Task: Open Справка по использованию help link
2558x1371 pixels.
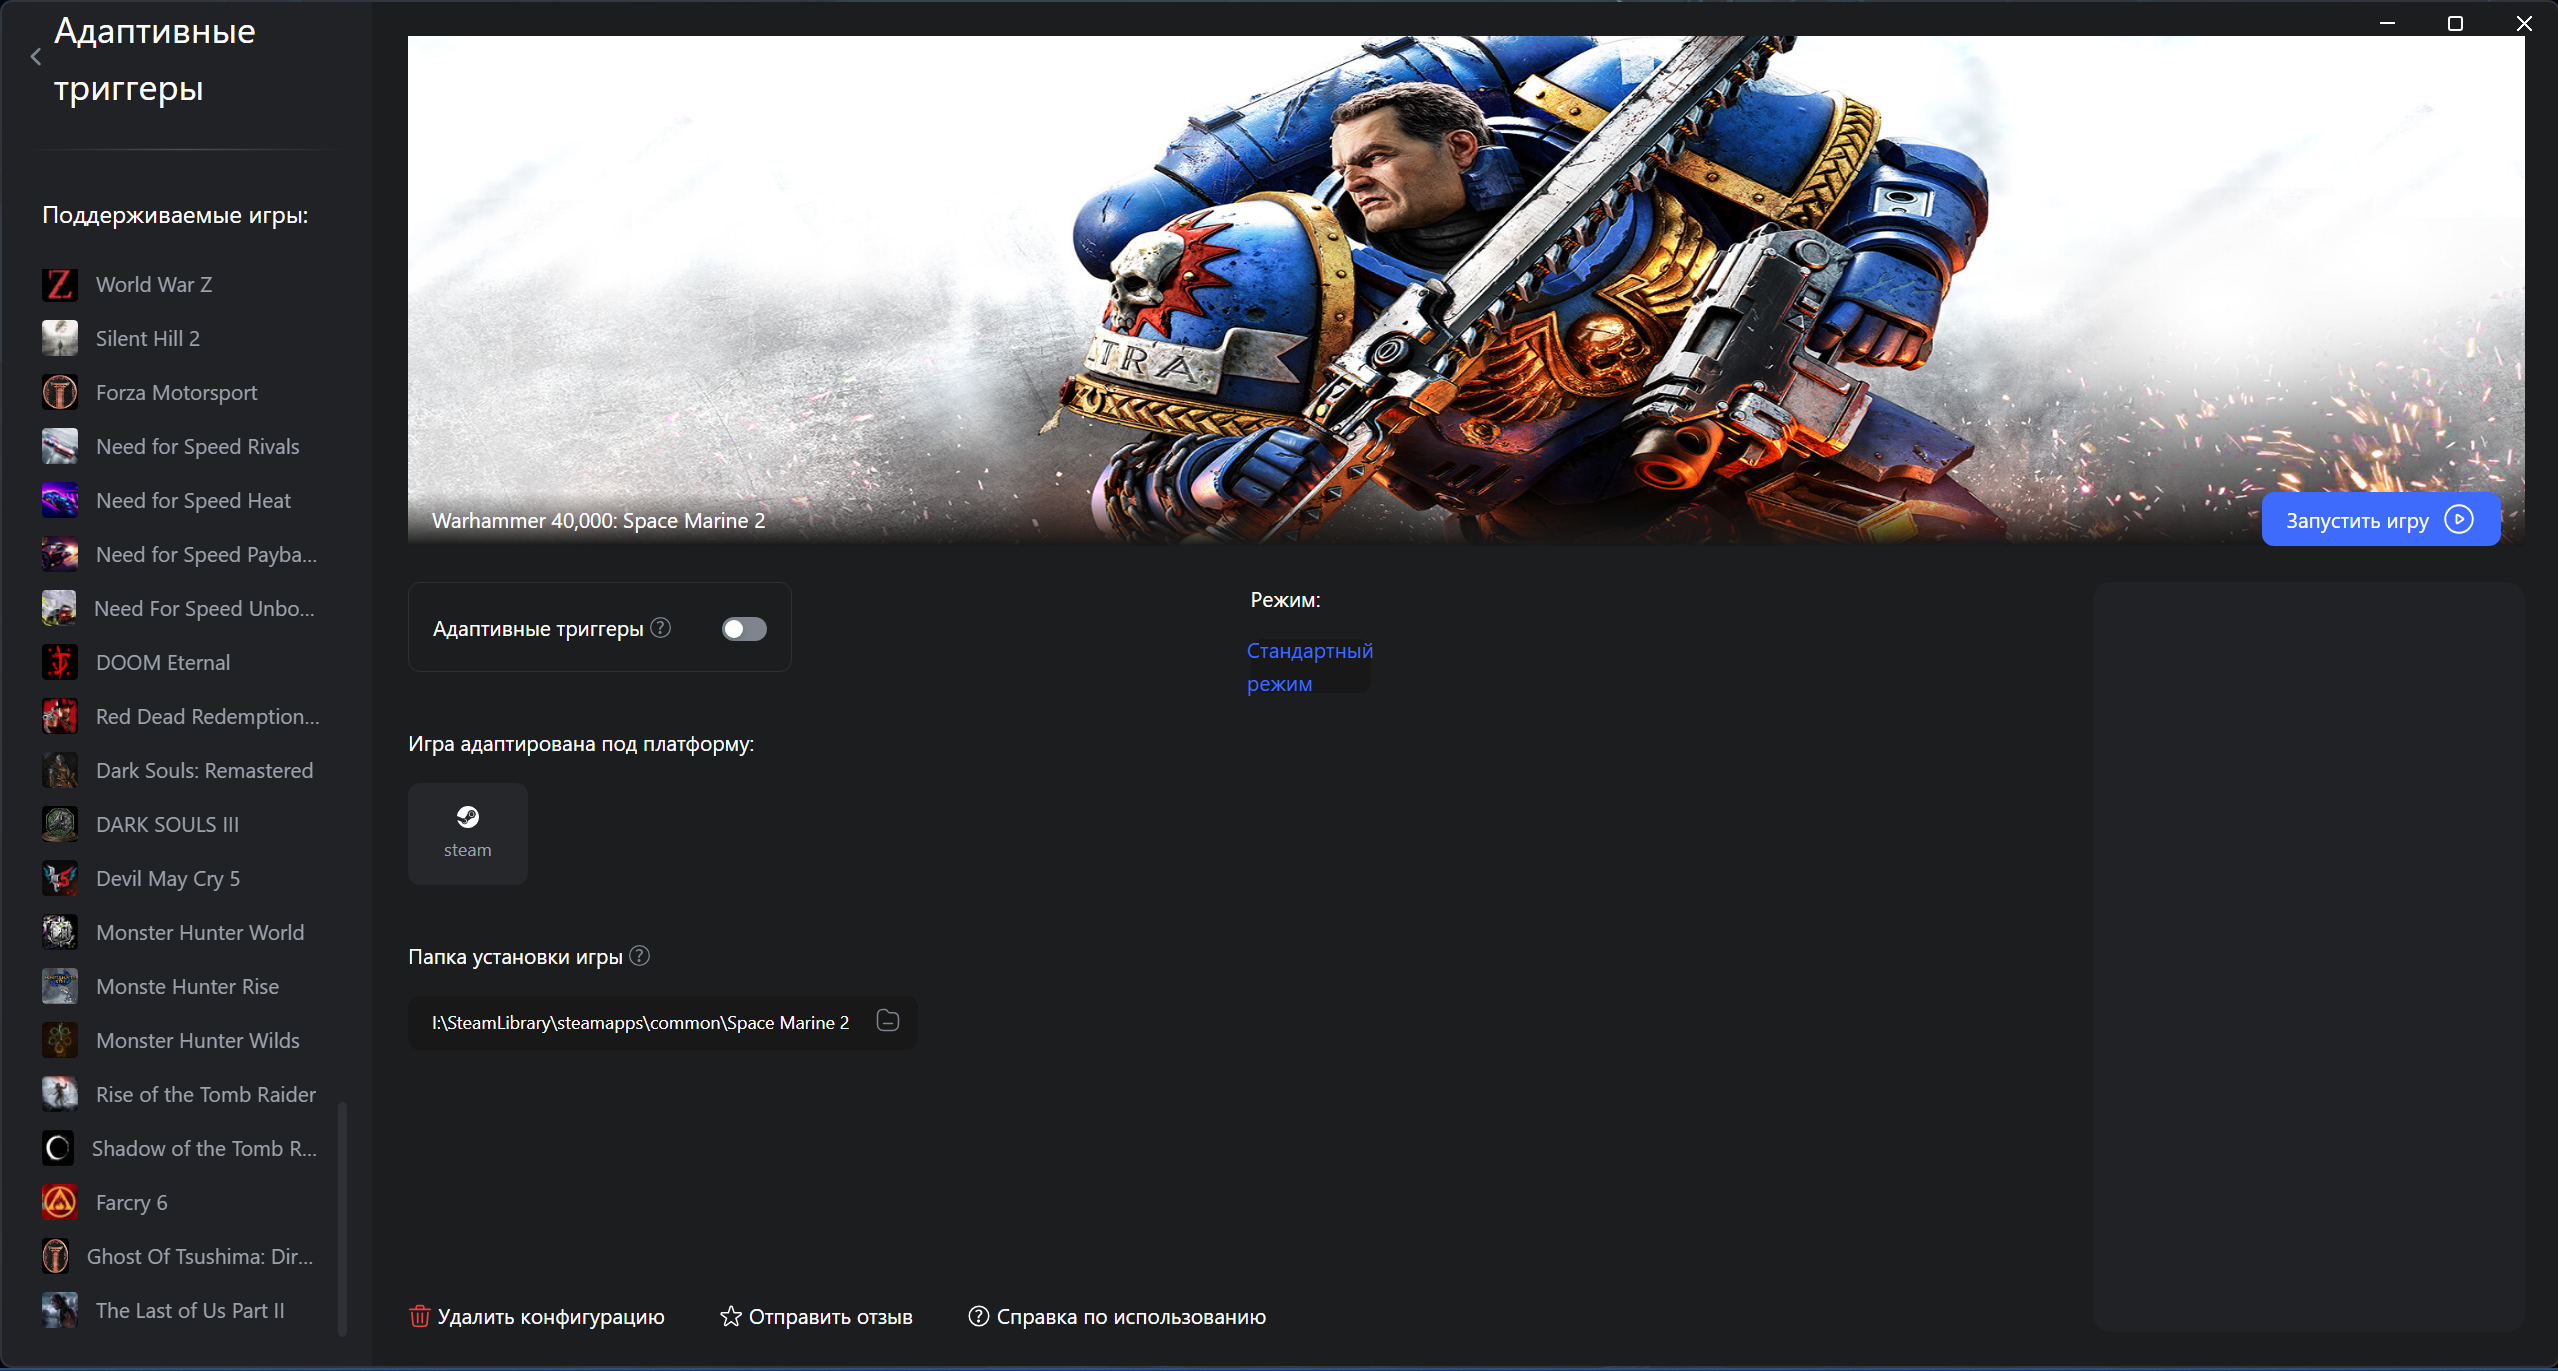Action: pyautogui.click(x=1117, y=1317)
